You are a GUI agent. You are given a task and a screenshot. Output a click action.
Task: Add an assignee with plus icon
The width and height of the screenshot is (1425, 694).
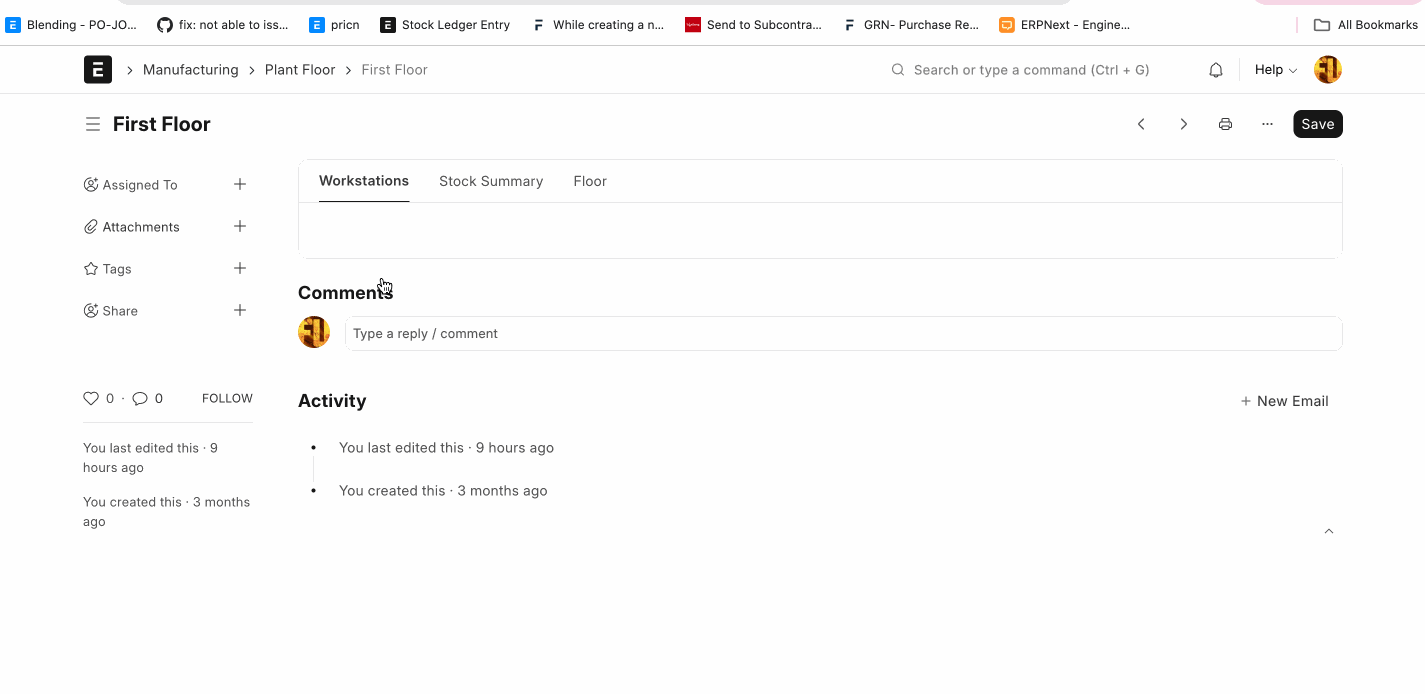[240, 184]
